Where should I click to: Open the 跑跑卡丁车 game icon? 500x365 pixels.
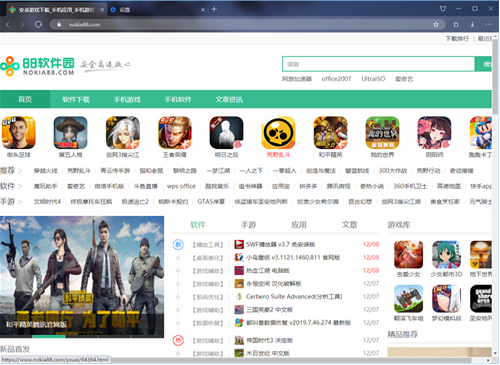(x=481, y=132)
